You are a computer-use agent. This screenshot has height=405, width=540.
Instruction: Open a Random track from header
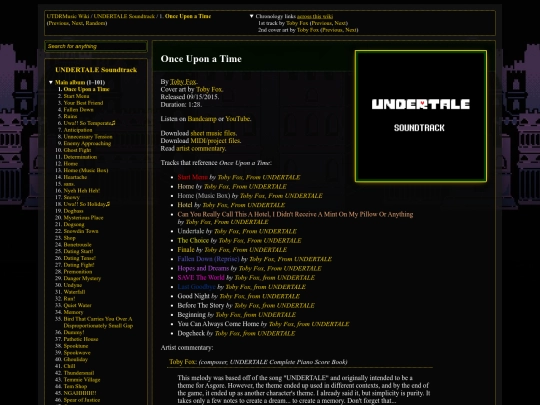pos(95,23)
